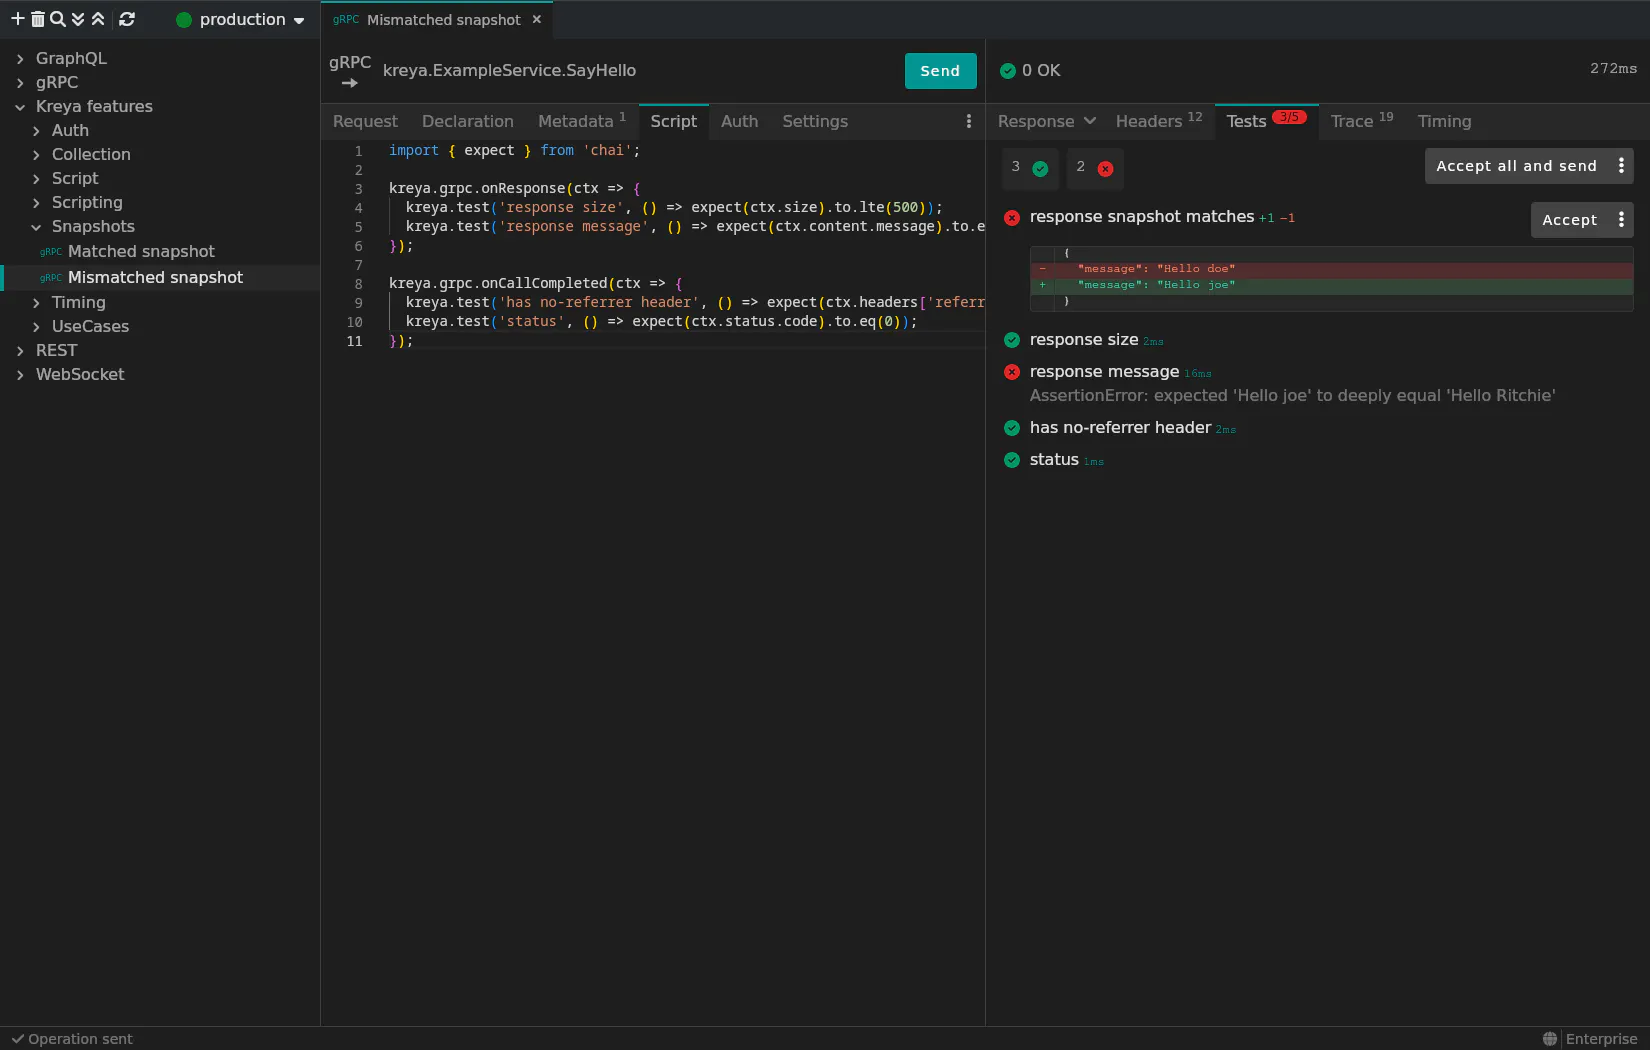The width and height of the screenshot is (1650, 1050).
Task: Click the plus icon to add new item
Action: tap(17, 19)
